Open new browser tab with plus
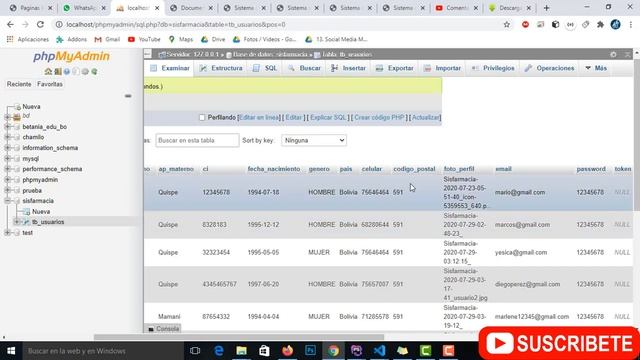This screenshot has height=360, width=640. click(x=546, y=8)
